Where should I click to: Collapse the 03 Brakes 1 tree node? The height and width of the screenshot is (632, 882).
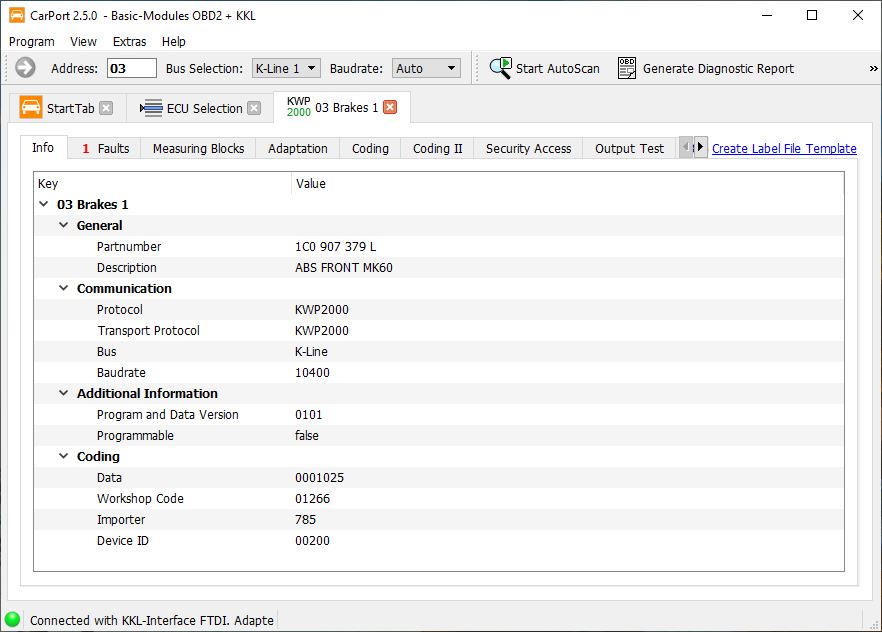click(x=44, y=204)
